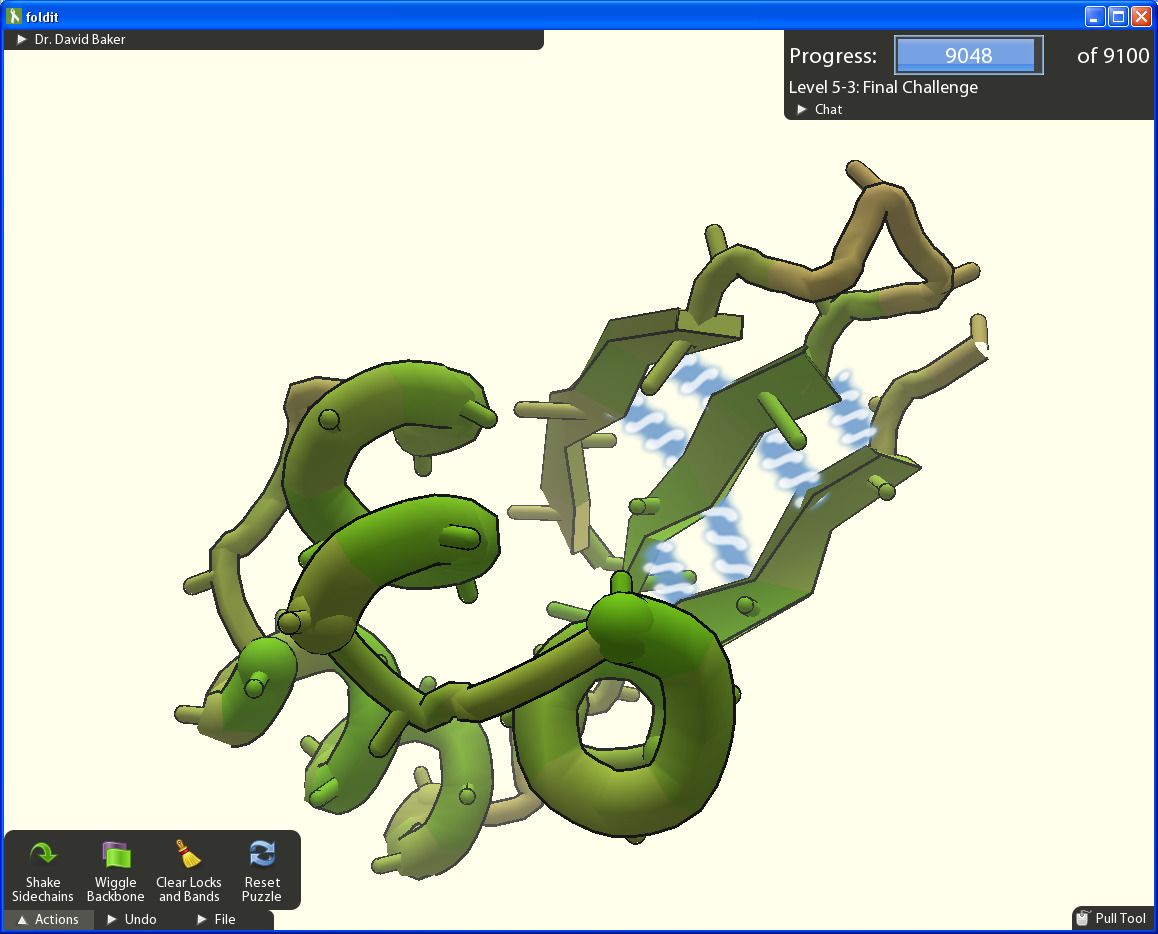Image resolution: width=1158 pixels, height=934 pixels.
Task: Close the foldit window
Action: pos(1140,16)
